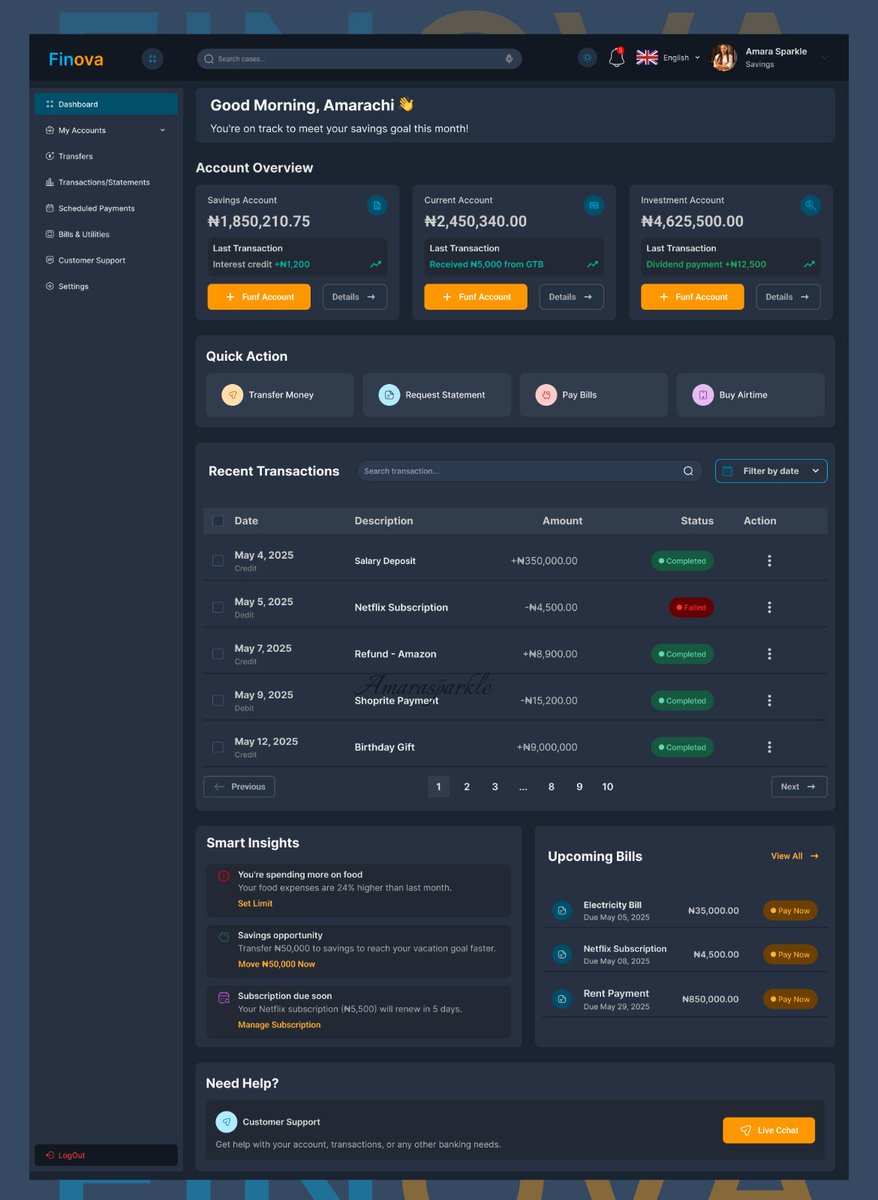This screenshot has width=878, height=1200.
Task: Click the UK flag language icon
Action: coord(647,58)
